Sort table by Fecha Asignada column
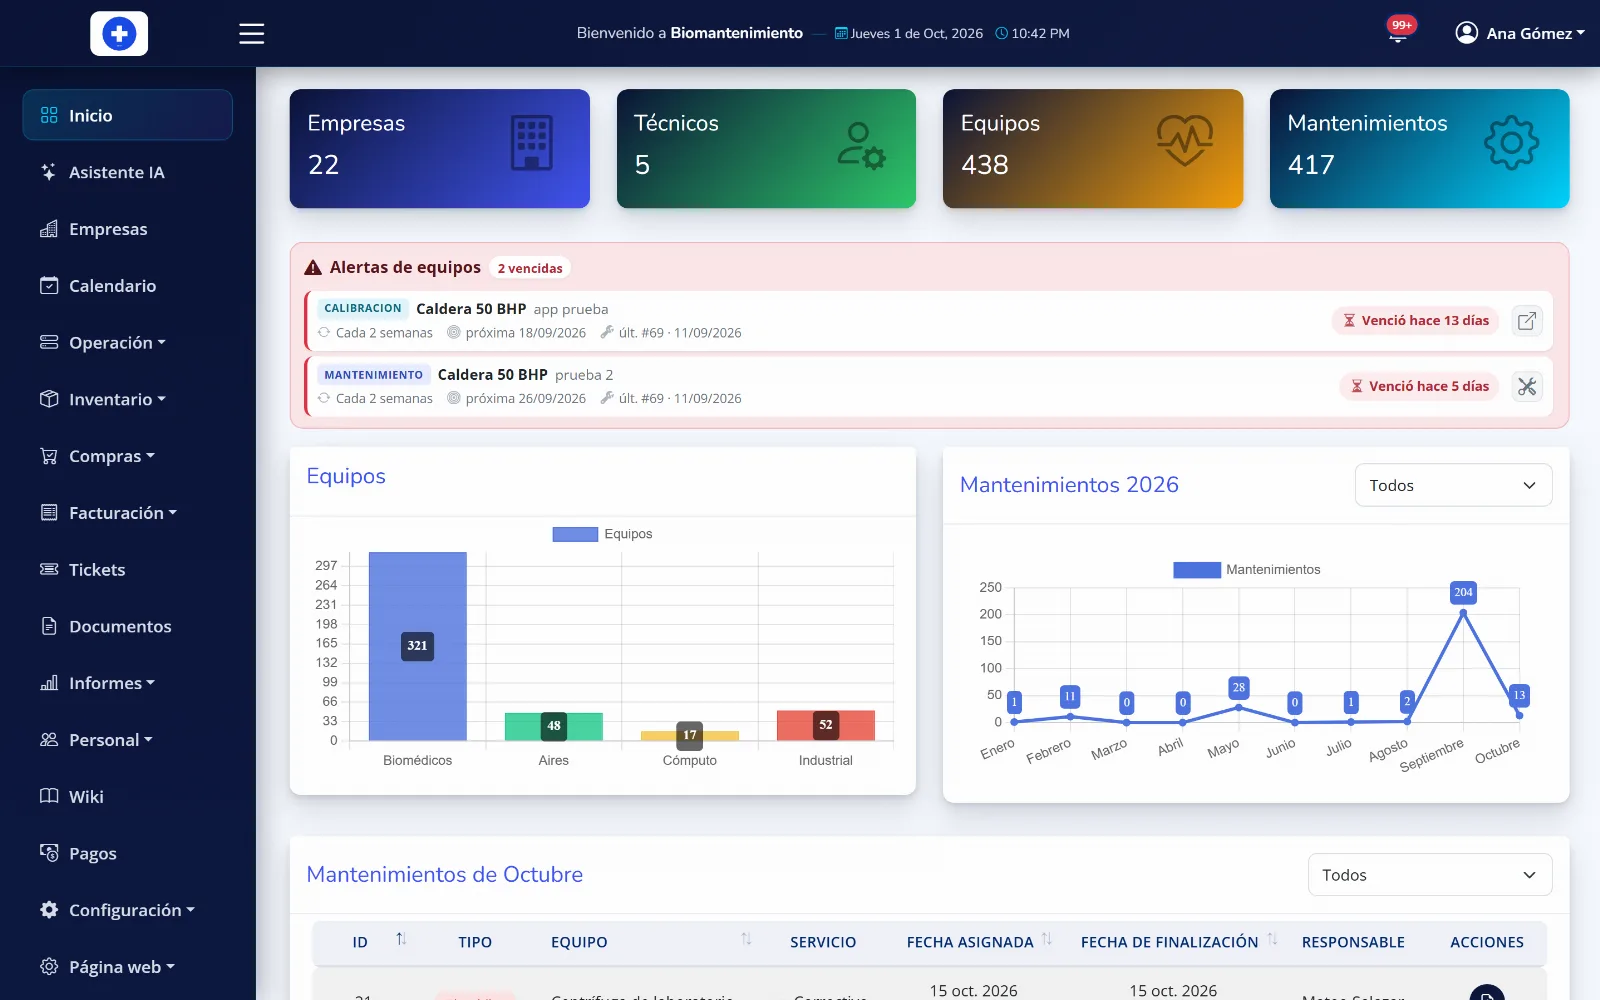 (1047, 939)
